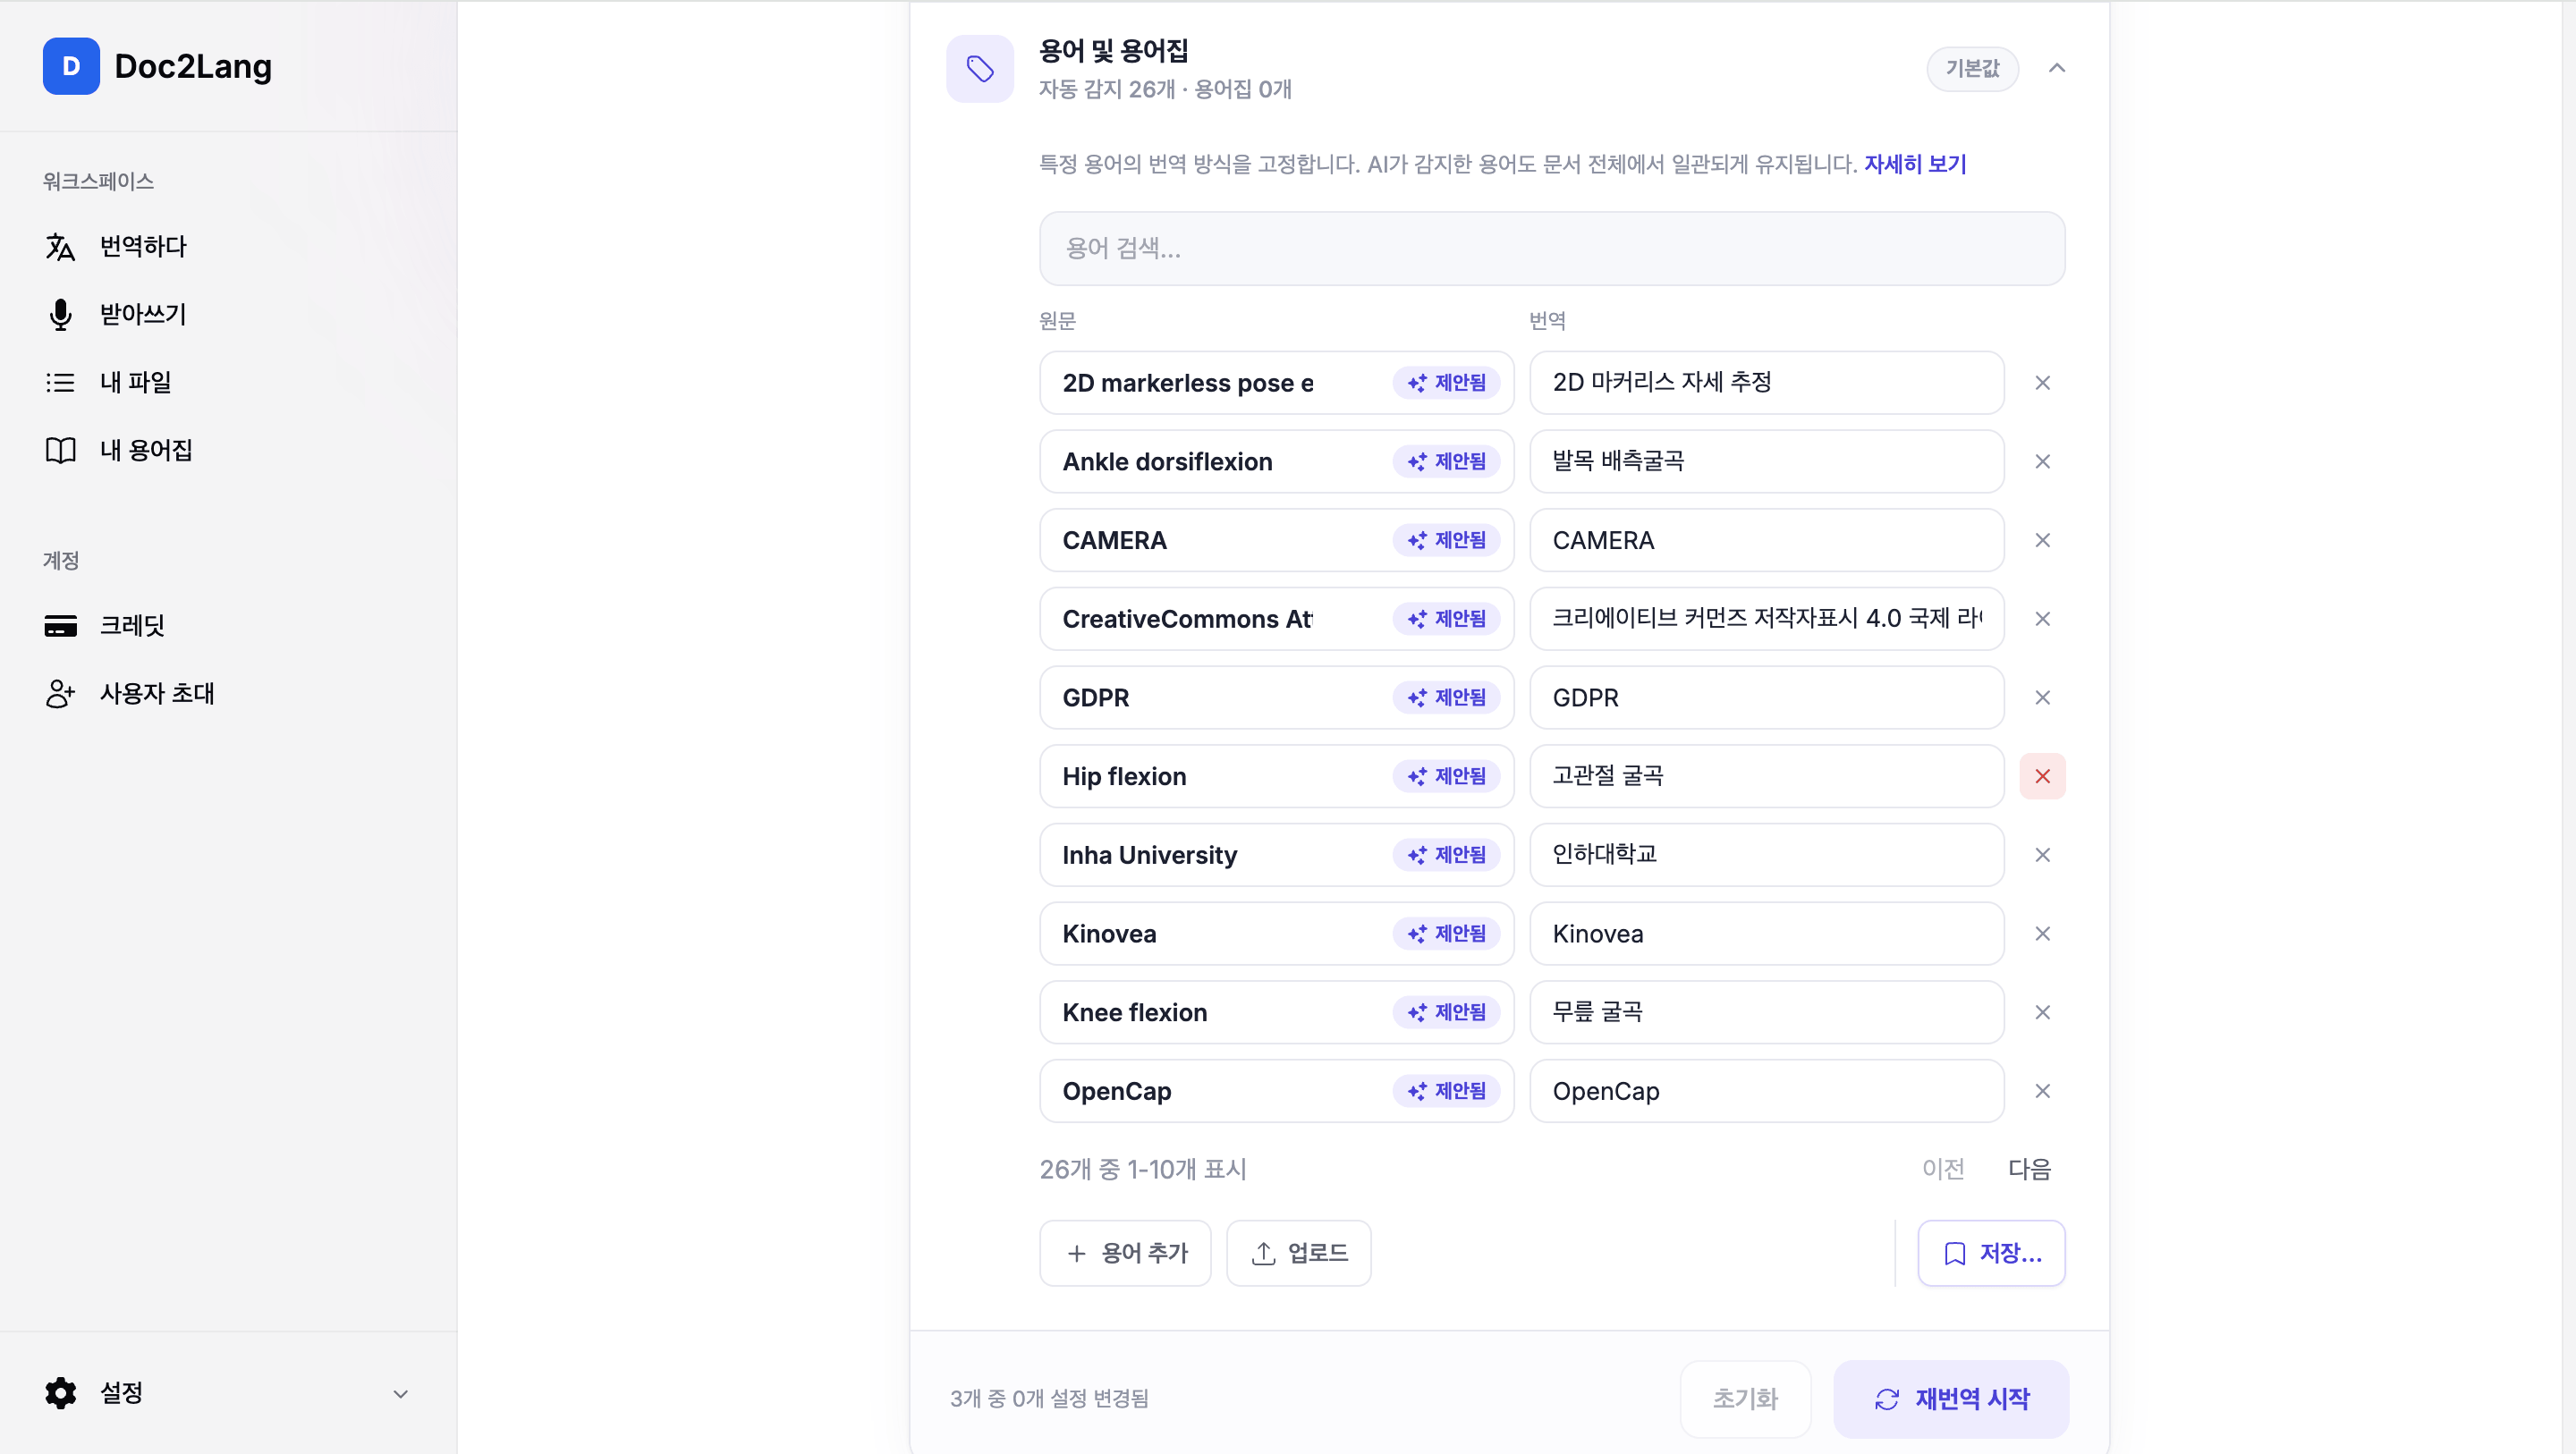This screenshot has width=2576, height=1454.
Task: Click 제안됨 badge on GDPR row
Action: tap(1446, 697)
